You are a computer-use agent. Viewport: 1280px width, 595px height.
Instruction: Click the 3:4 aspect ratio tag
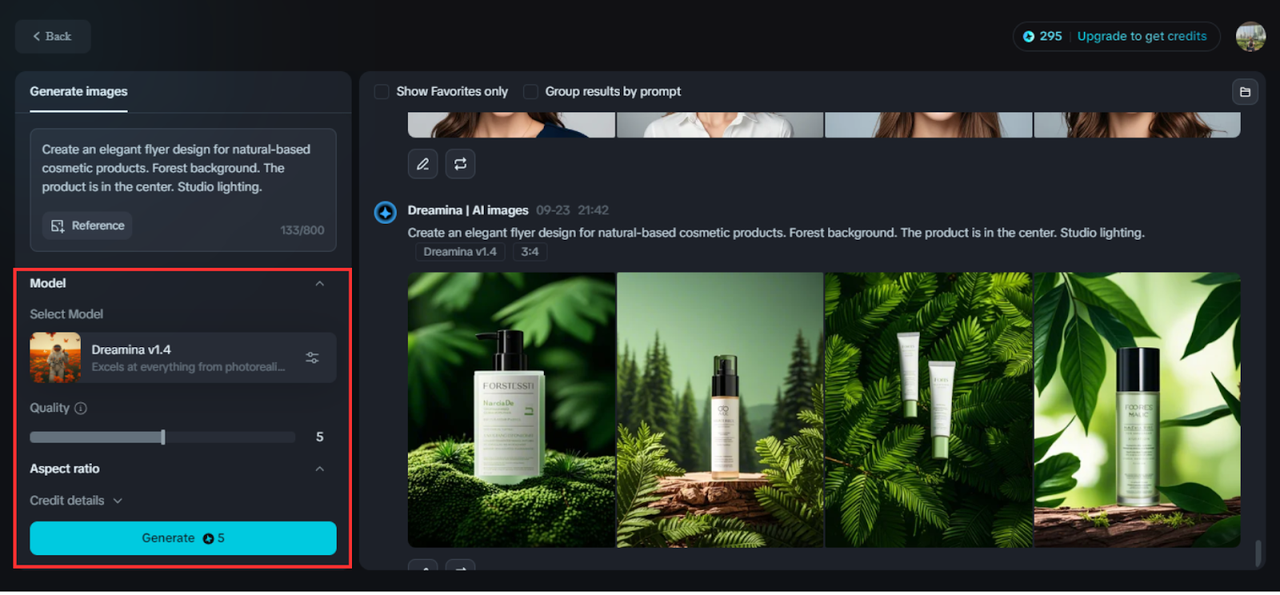(x=530, y=252)
